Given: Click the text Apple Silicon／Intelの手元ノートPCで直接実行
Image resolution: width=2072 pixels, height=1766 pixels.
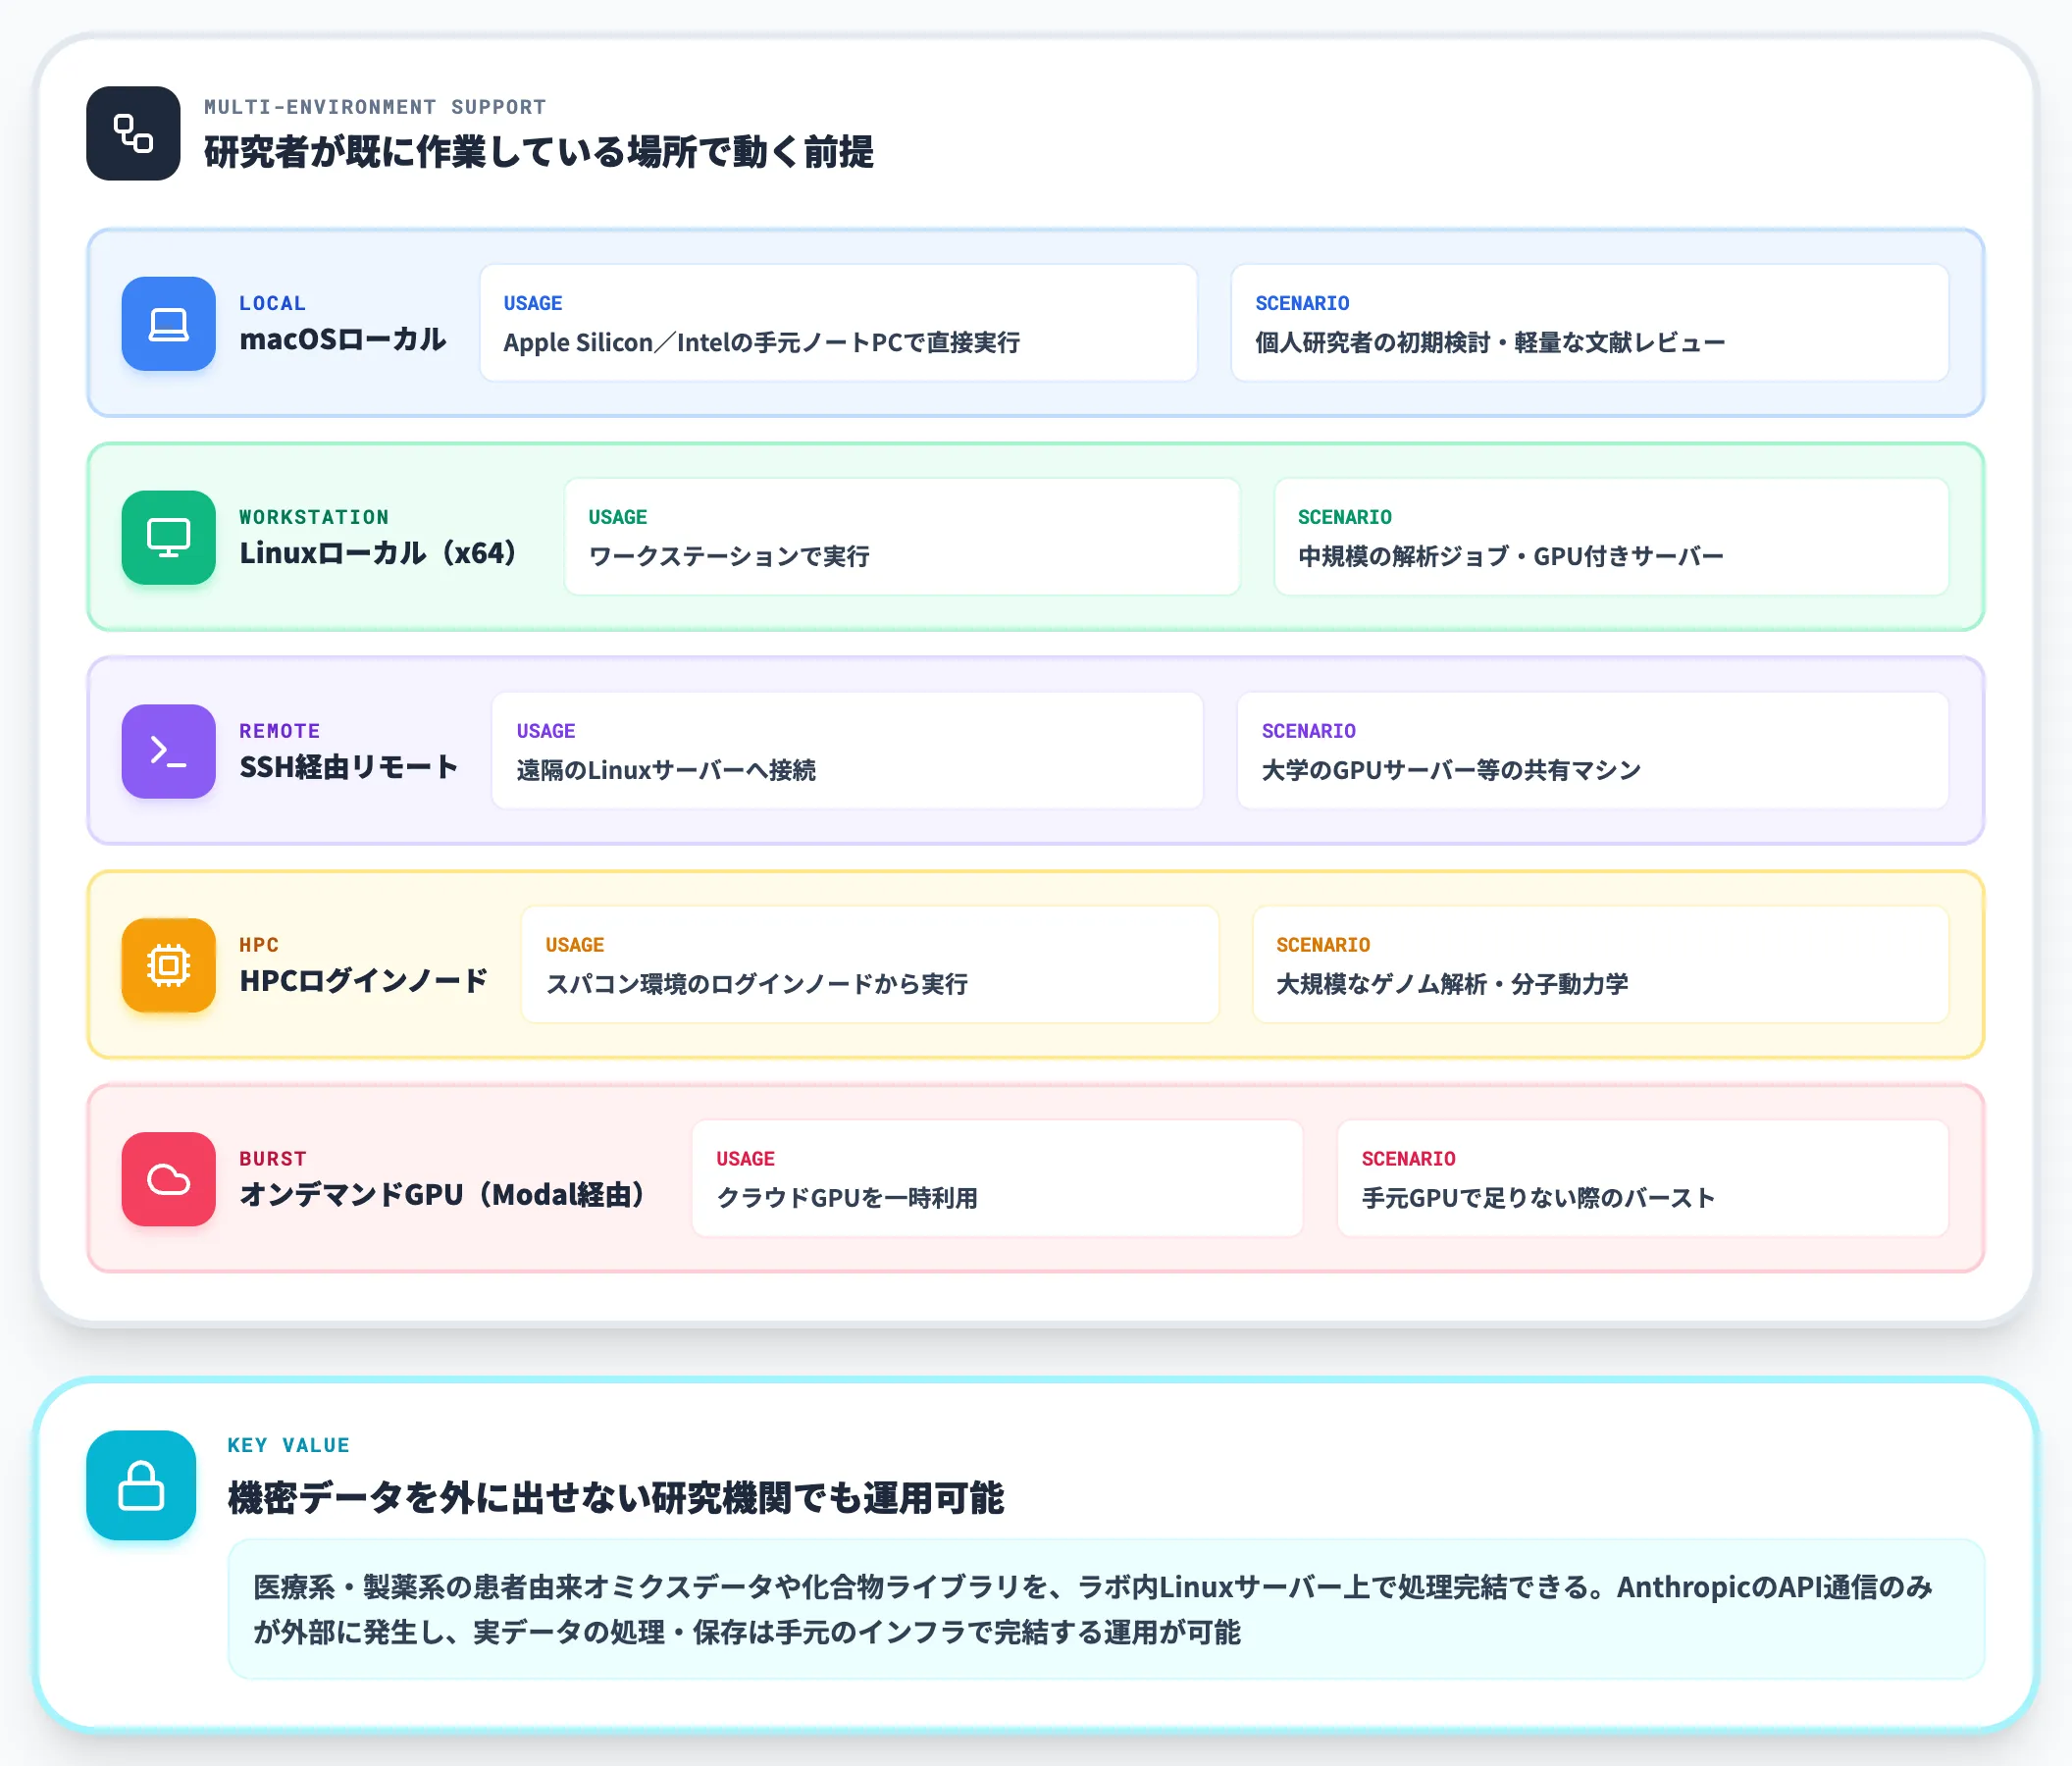Looking at the screenshot, I should (761, 343).
